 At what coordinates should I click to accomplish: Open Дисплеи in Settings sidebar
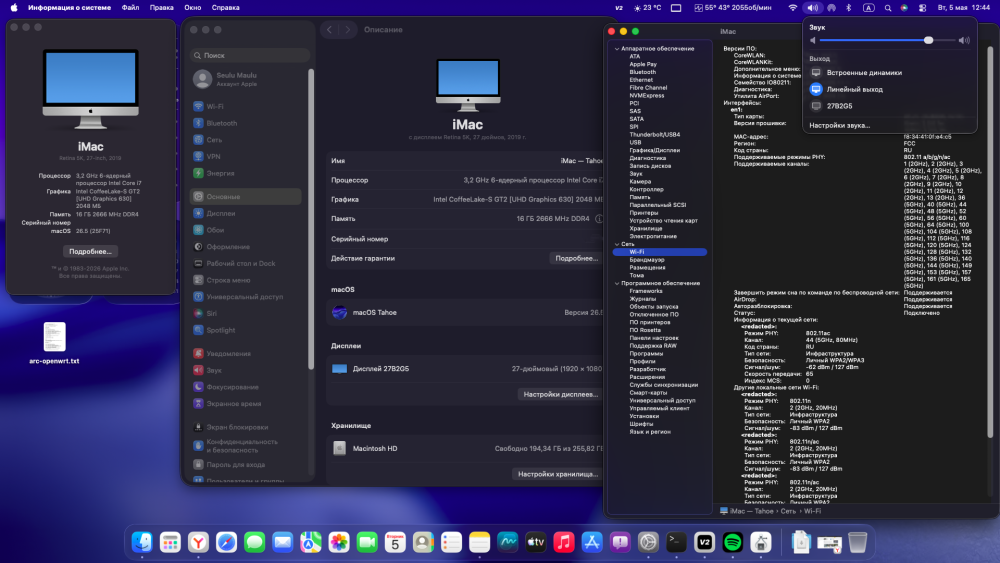coord(246,213)
